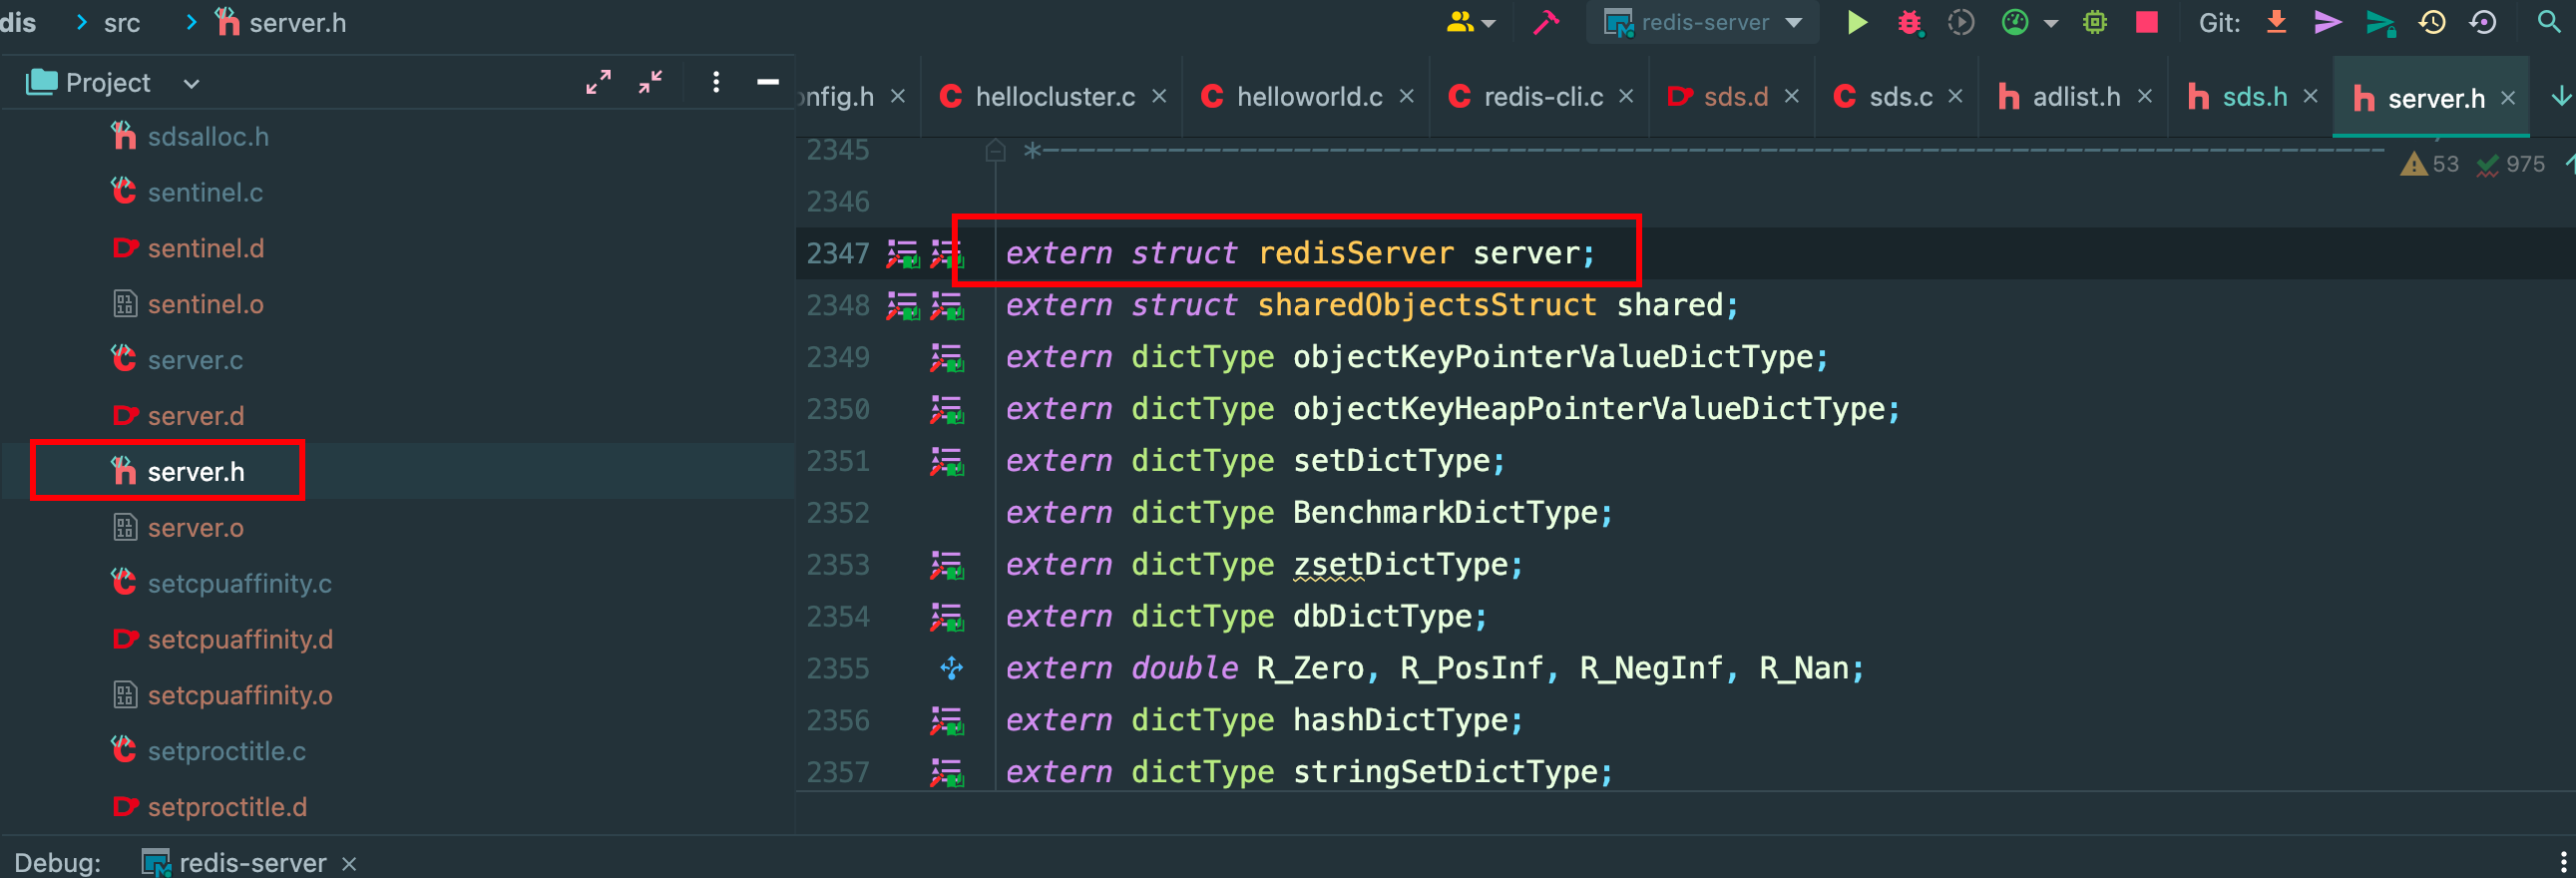
Task: Hide the Project panel with minus icon
Action: coord(768,82)
